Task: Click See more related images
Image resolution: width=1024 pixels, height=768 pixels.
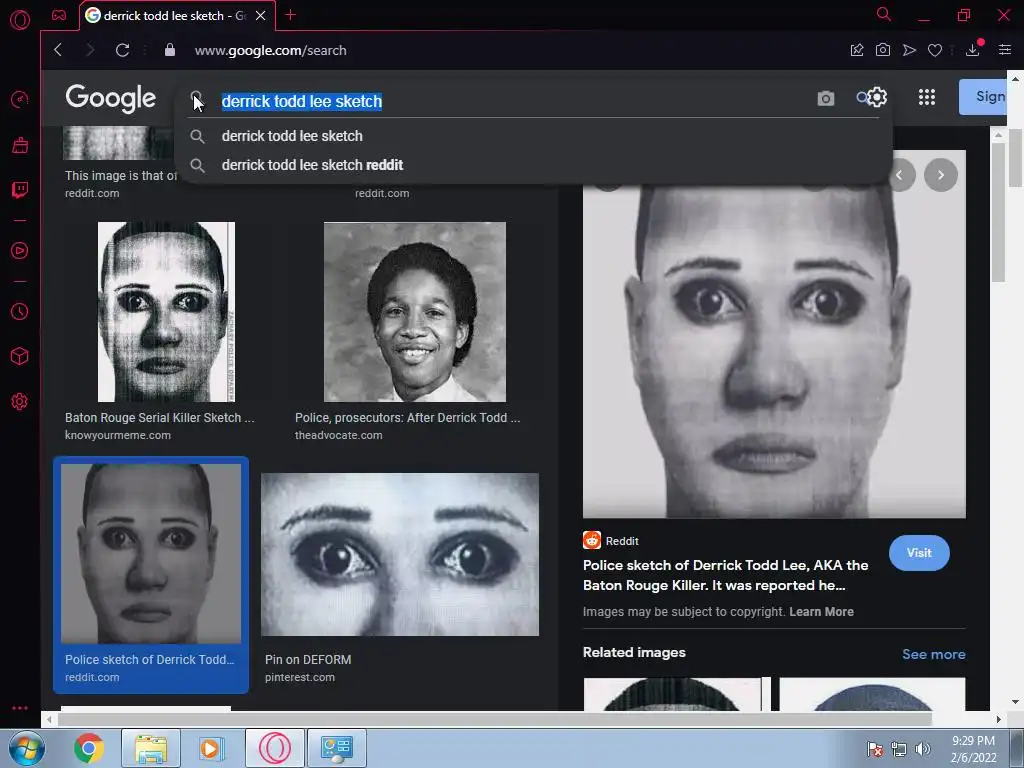Action: click(x=933, y=654)
